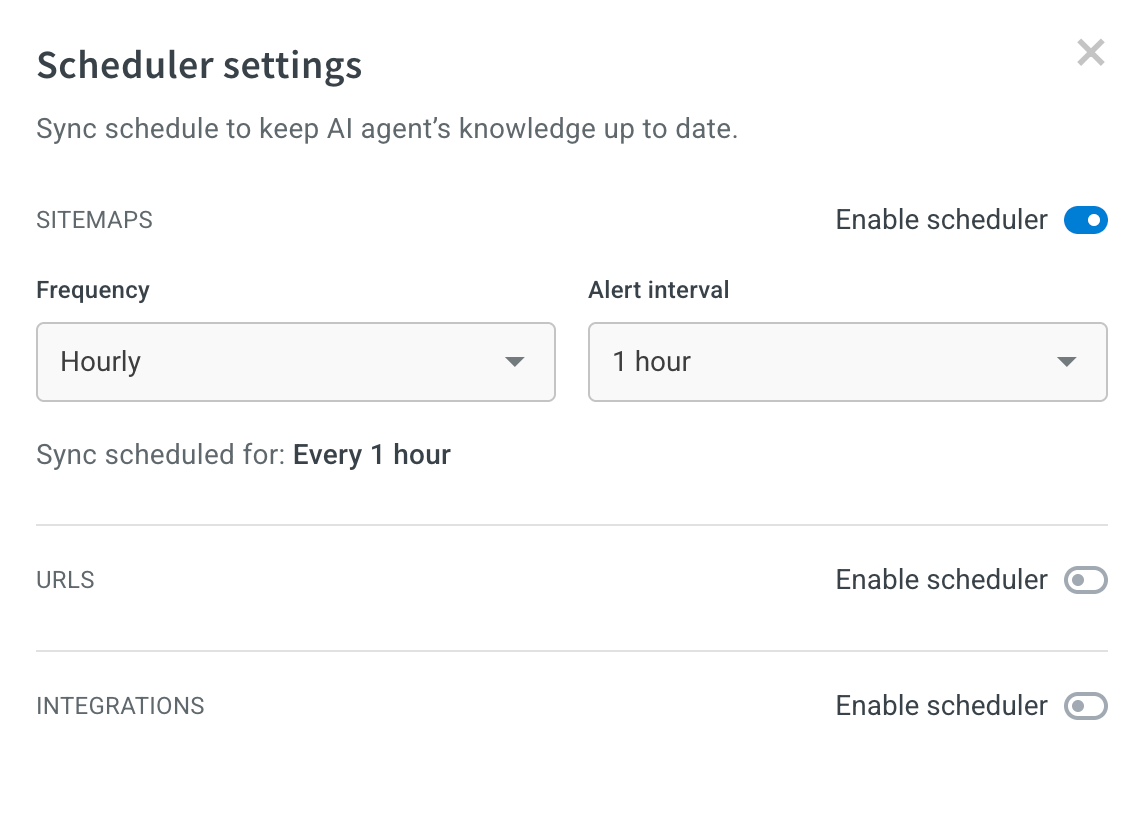The image size is (1142, 820).
Task: Click the 'Frequency' field label
Action: click(x=93, y=290)
